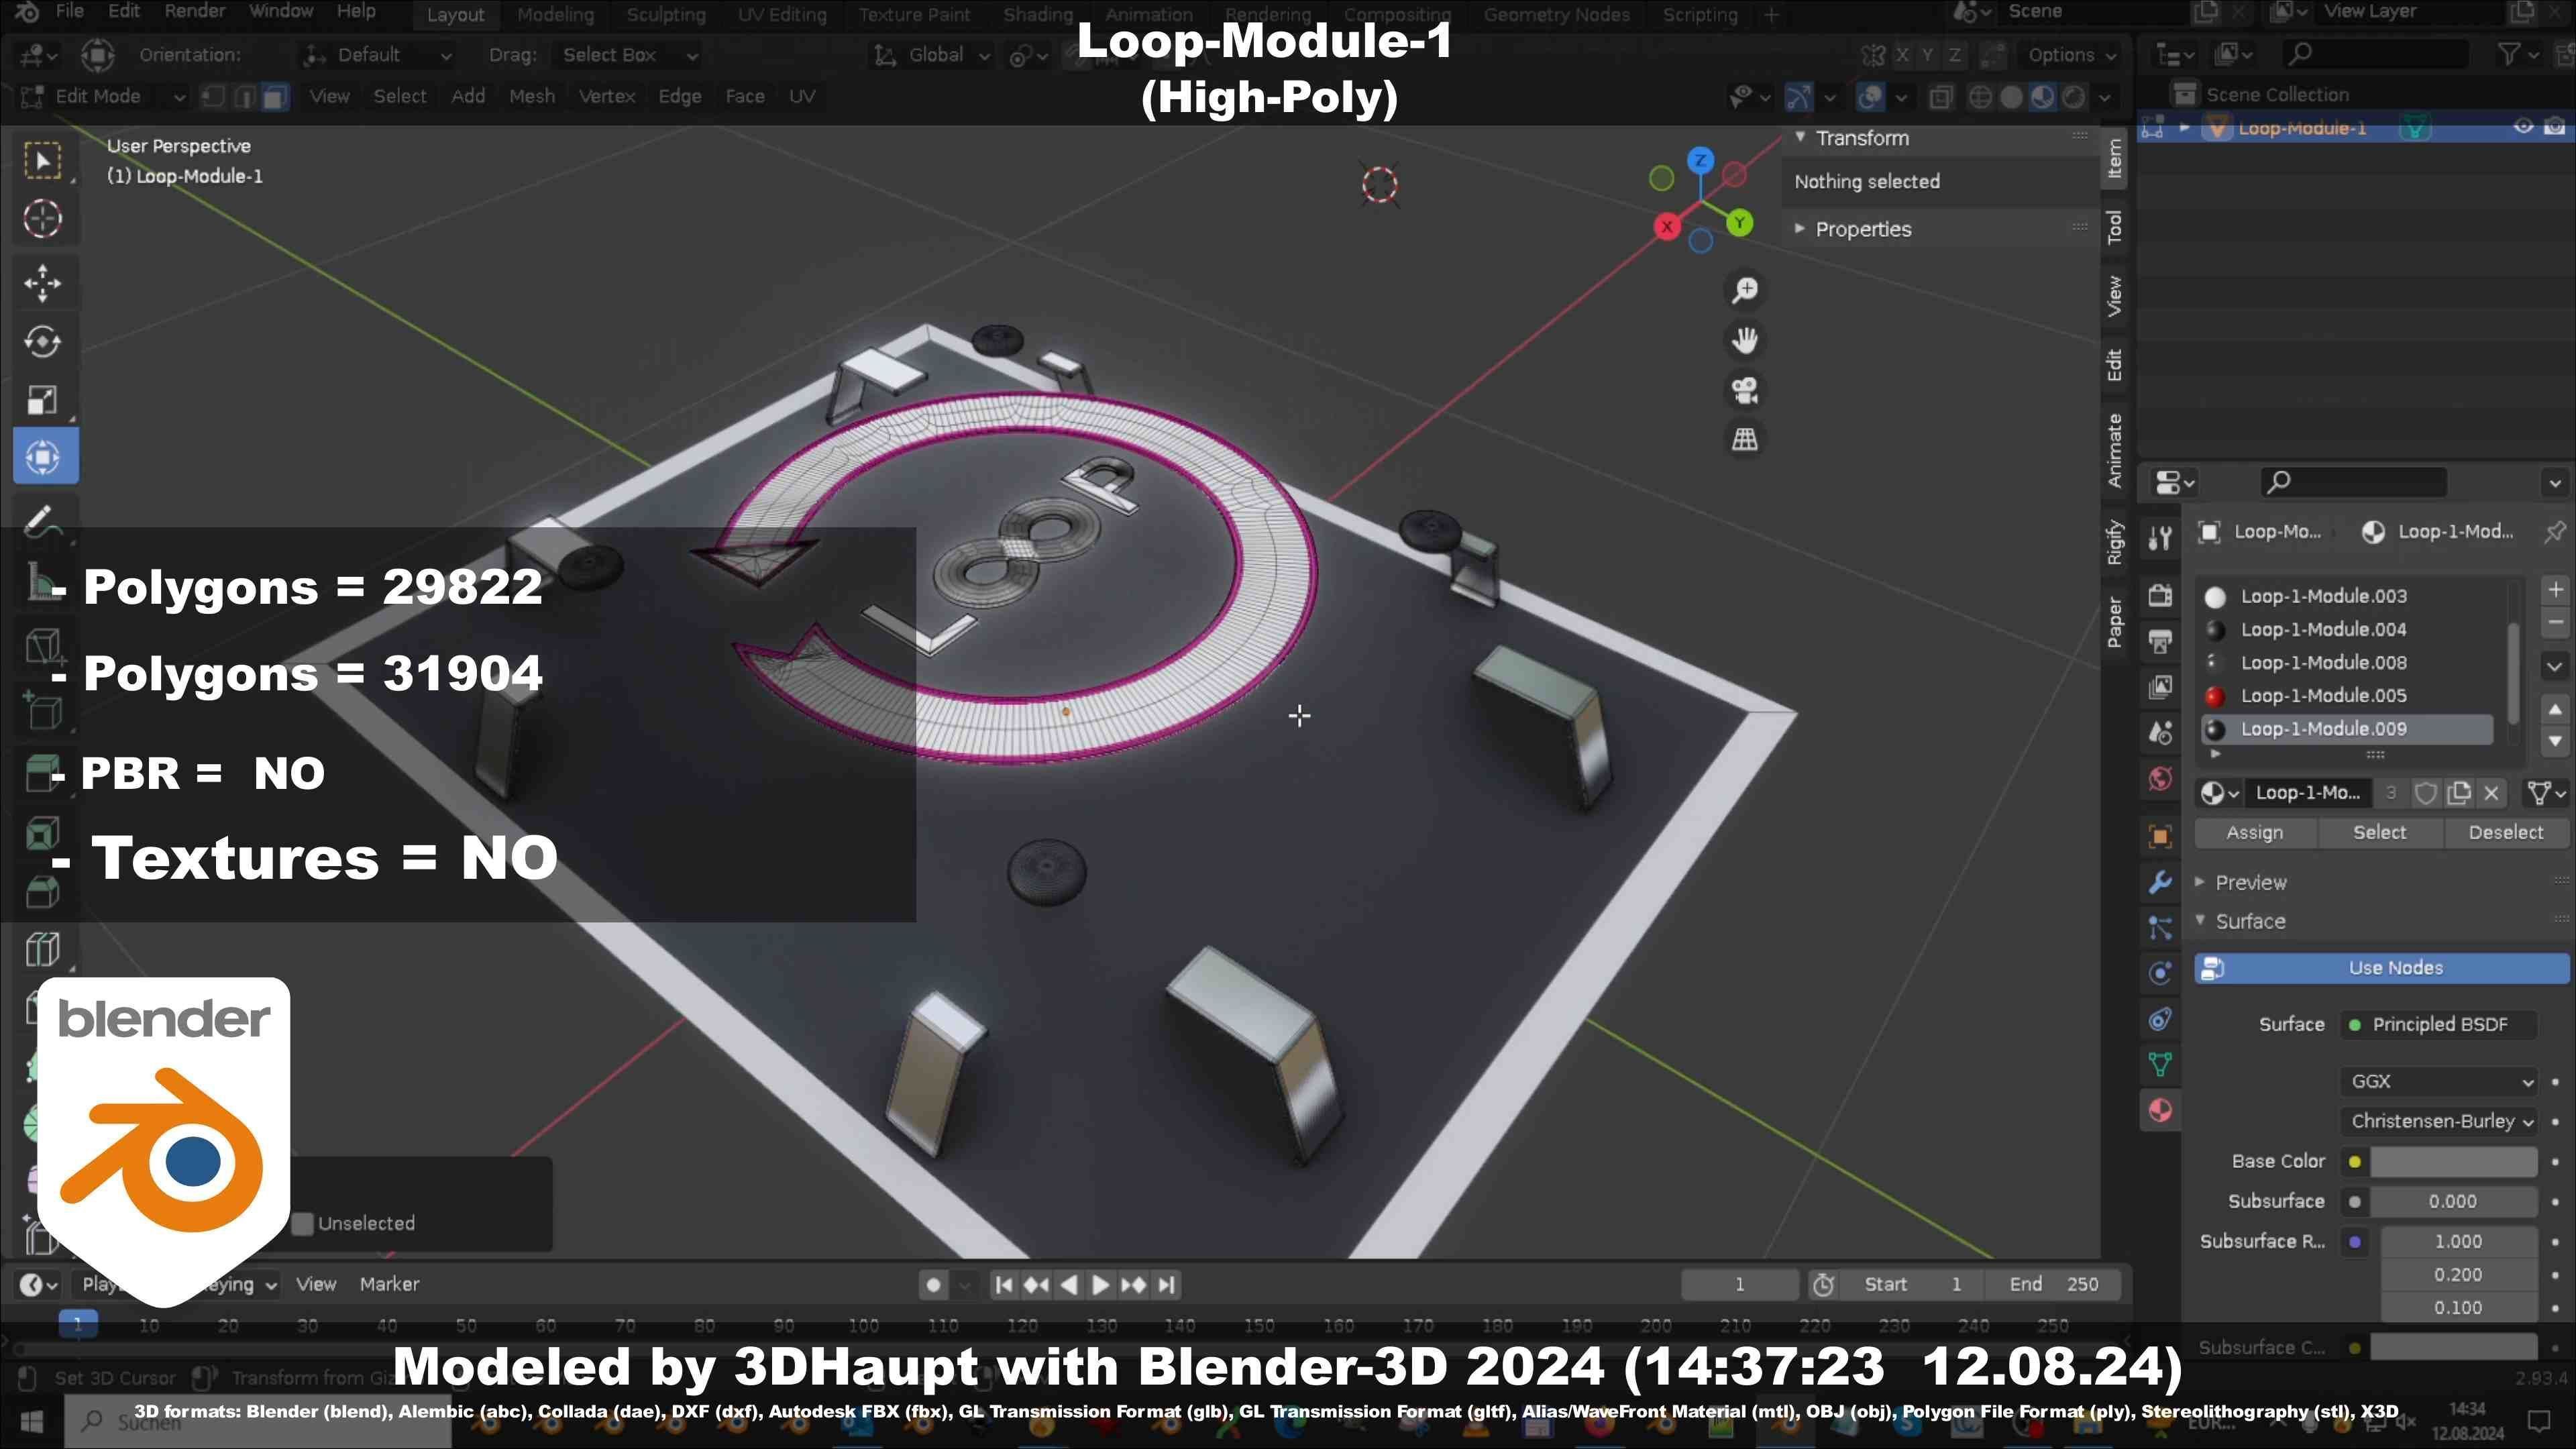Move material slot down
Screen dimensions: 2576x1449
(2555, 741)
